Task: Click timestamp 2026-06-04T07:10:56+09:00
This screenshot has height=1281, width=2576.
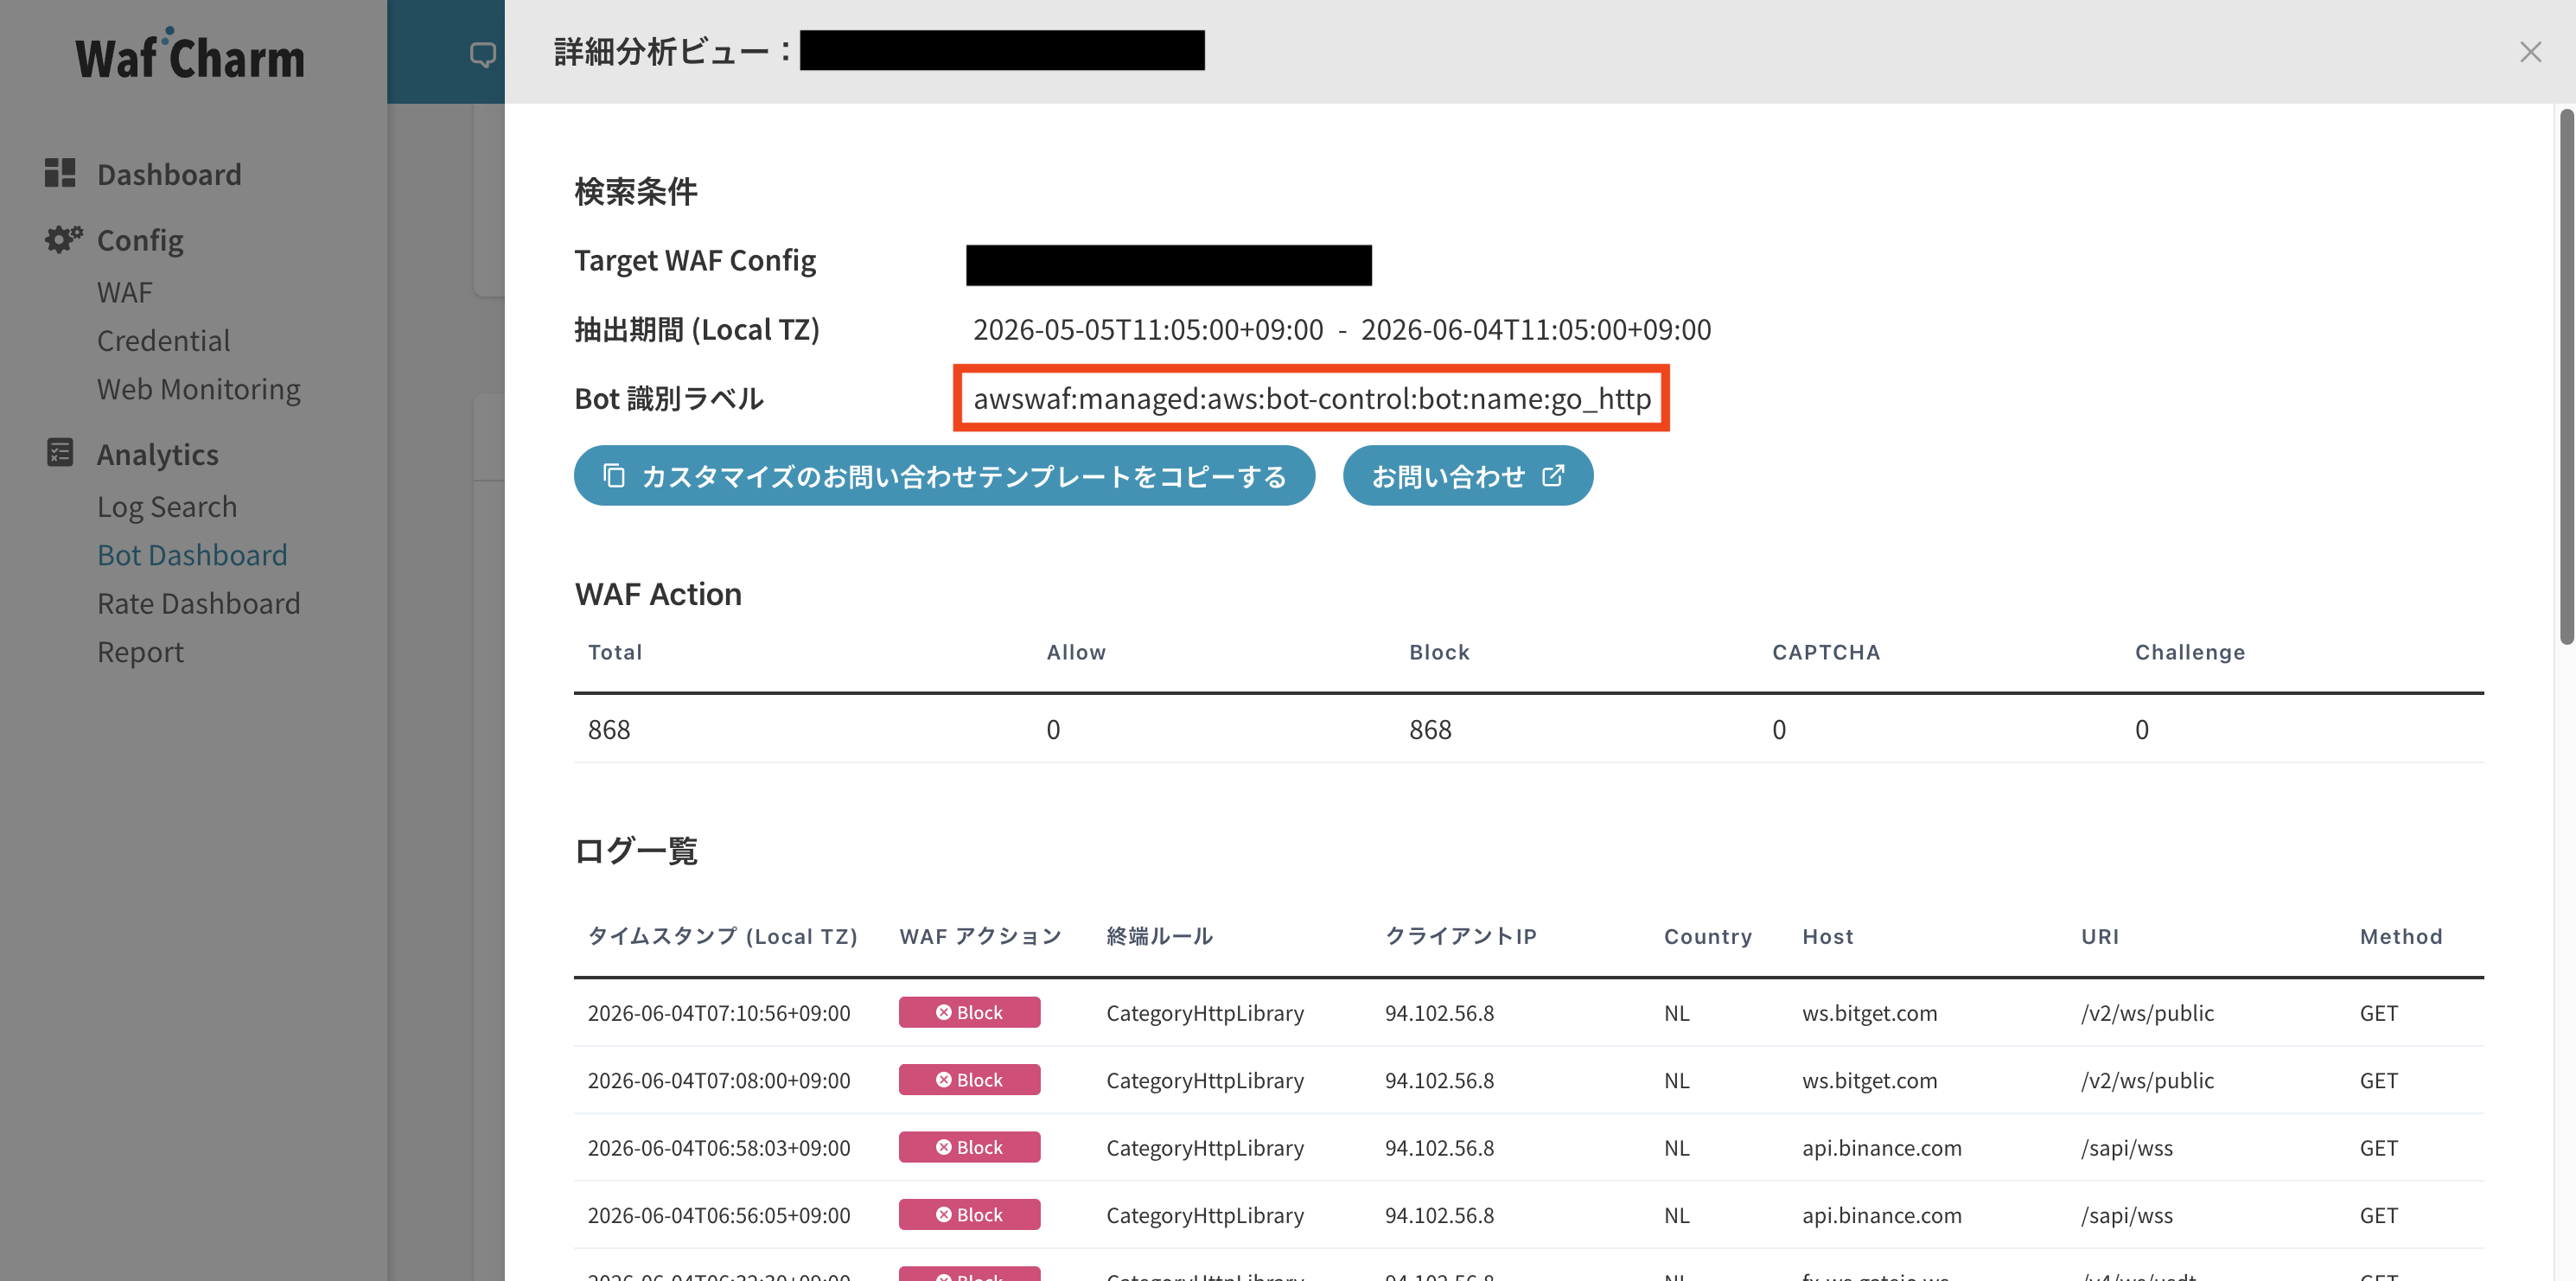Action: point(719,1013)
